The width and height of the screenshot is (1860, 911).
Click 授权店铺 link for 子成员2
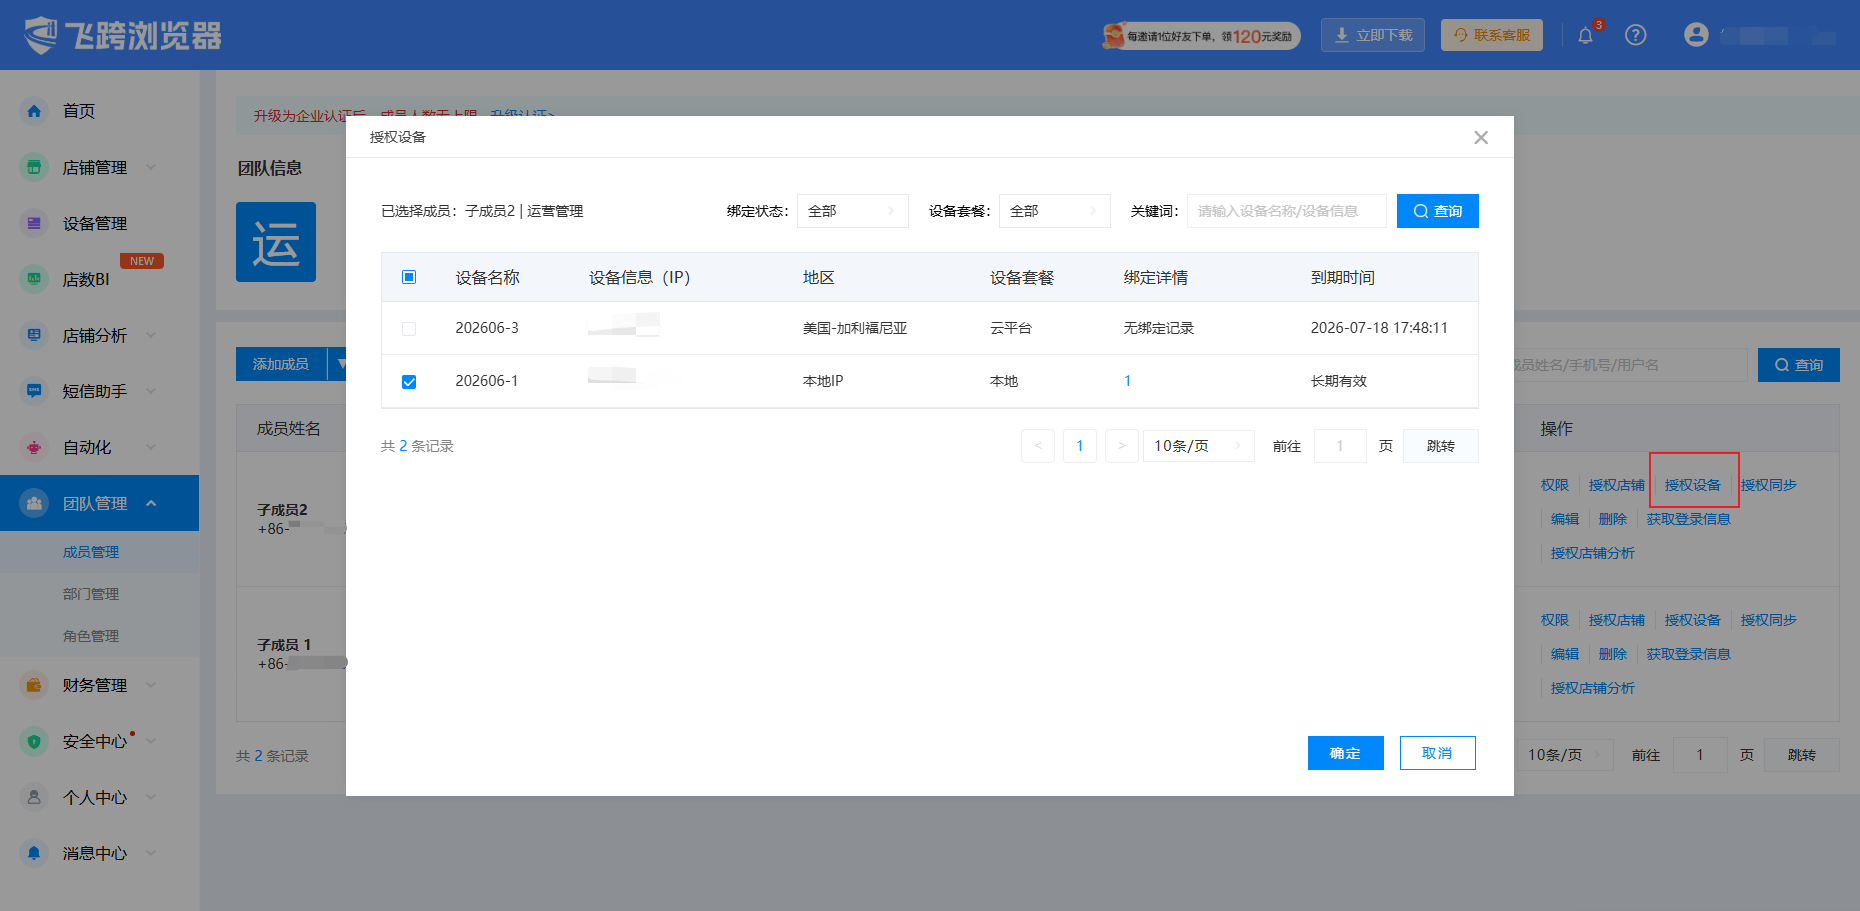1616,485
